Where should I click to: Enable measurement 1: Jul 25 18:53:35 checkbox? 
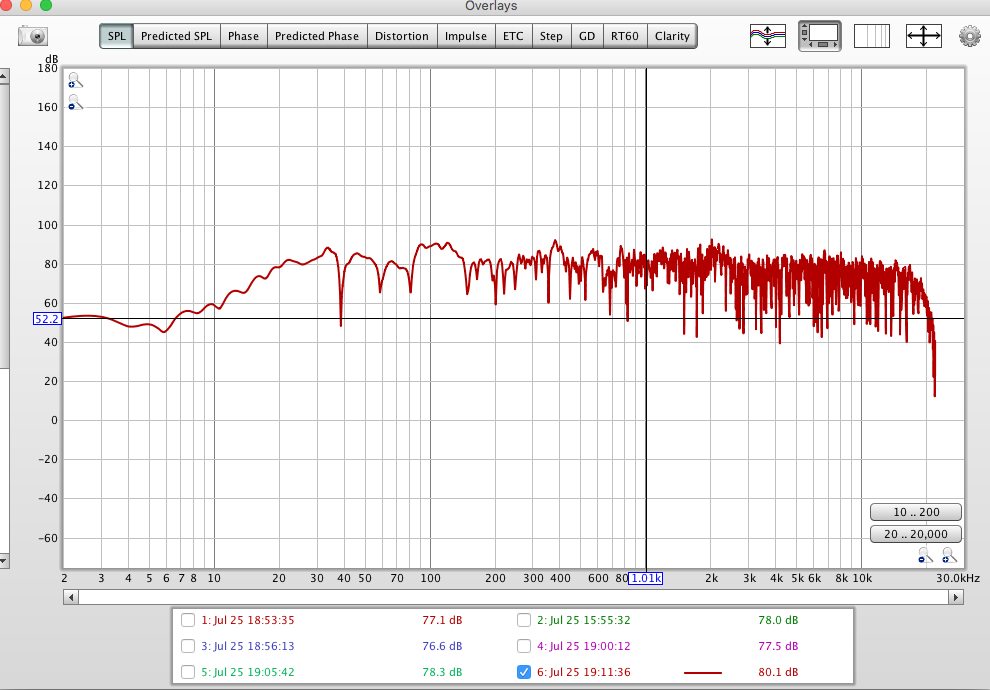[188, 620]
